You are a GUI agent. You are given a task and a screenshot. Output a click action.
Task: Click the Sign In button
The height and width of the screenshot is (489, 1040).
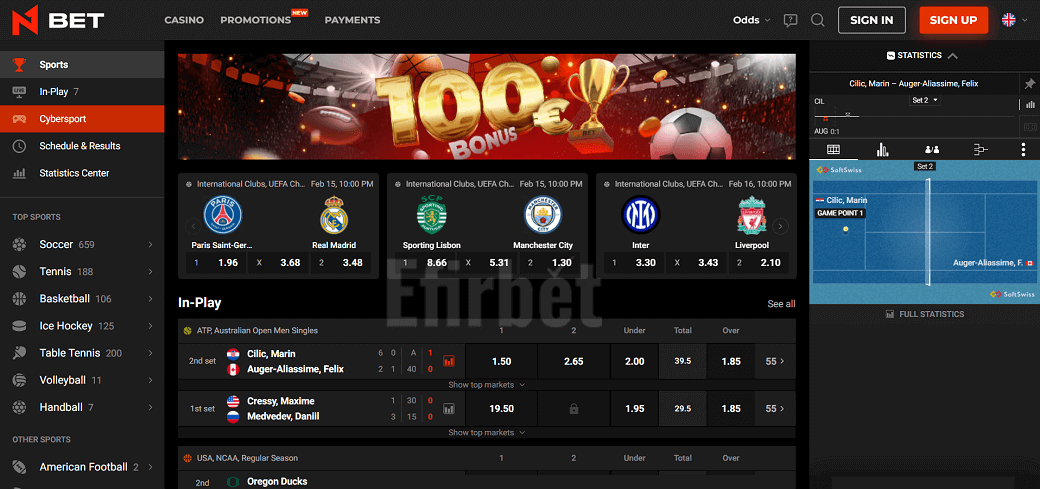[x=872, y=20]
